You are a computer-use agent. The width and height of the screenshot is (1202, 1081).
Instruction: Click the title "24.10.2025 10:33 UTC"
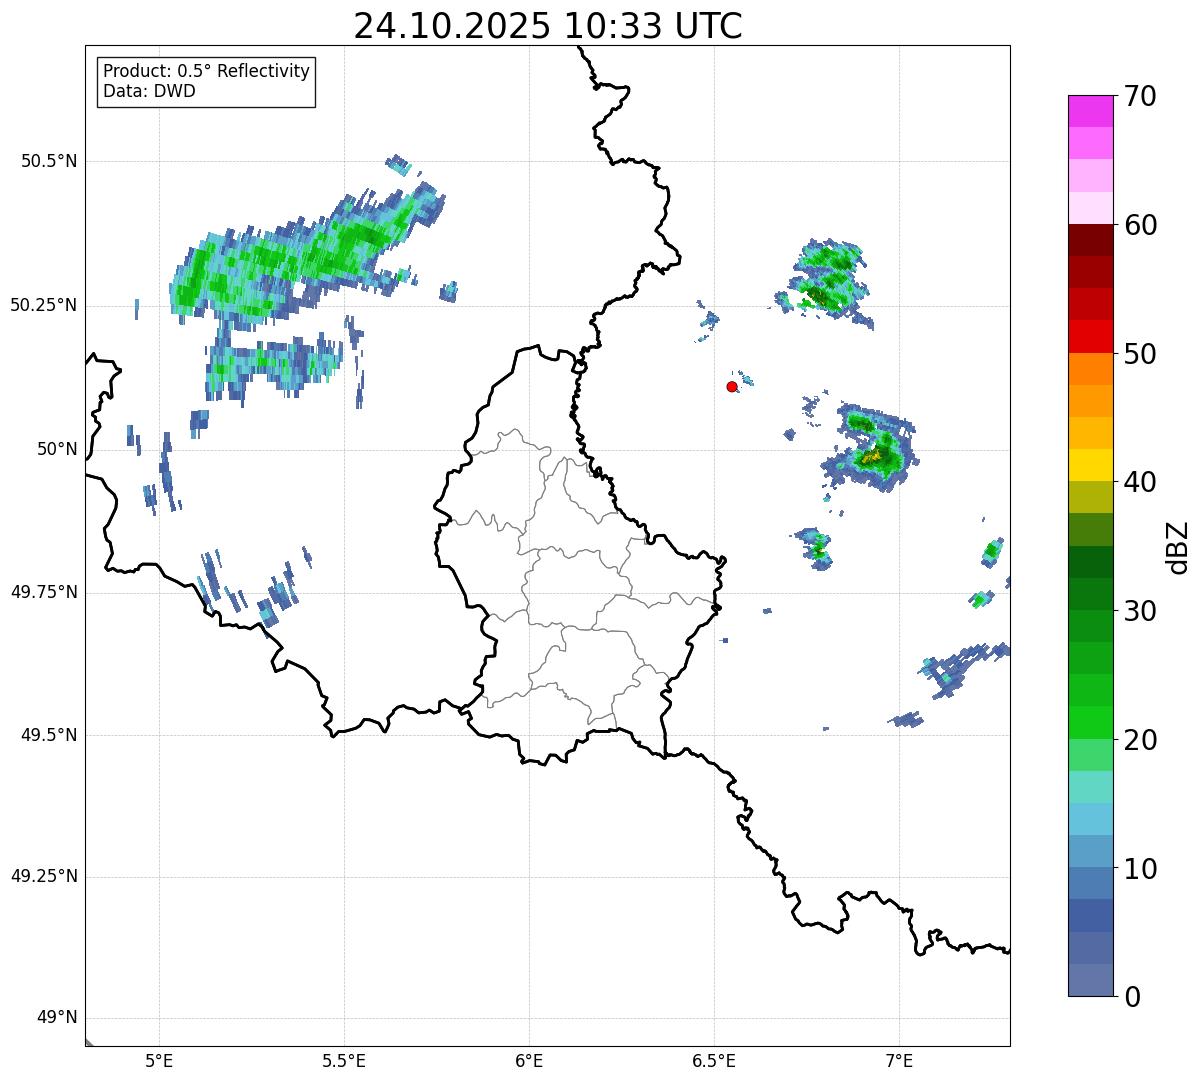click(x=548, y=26)
